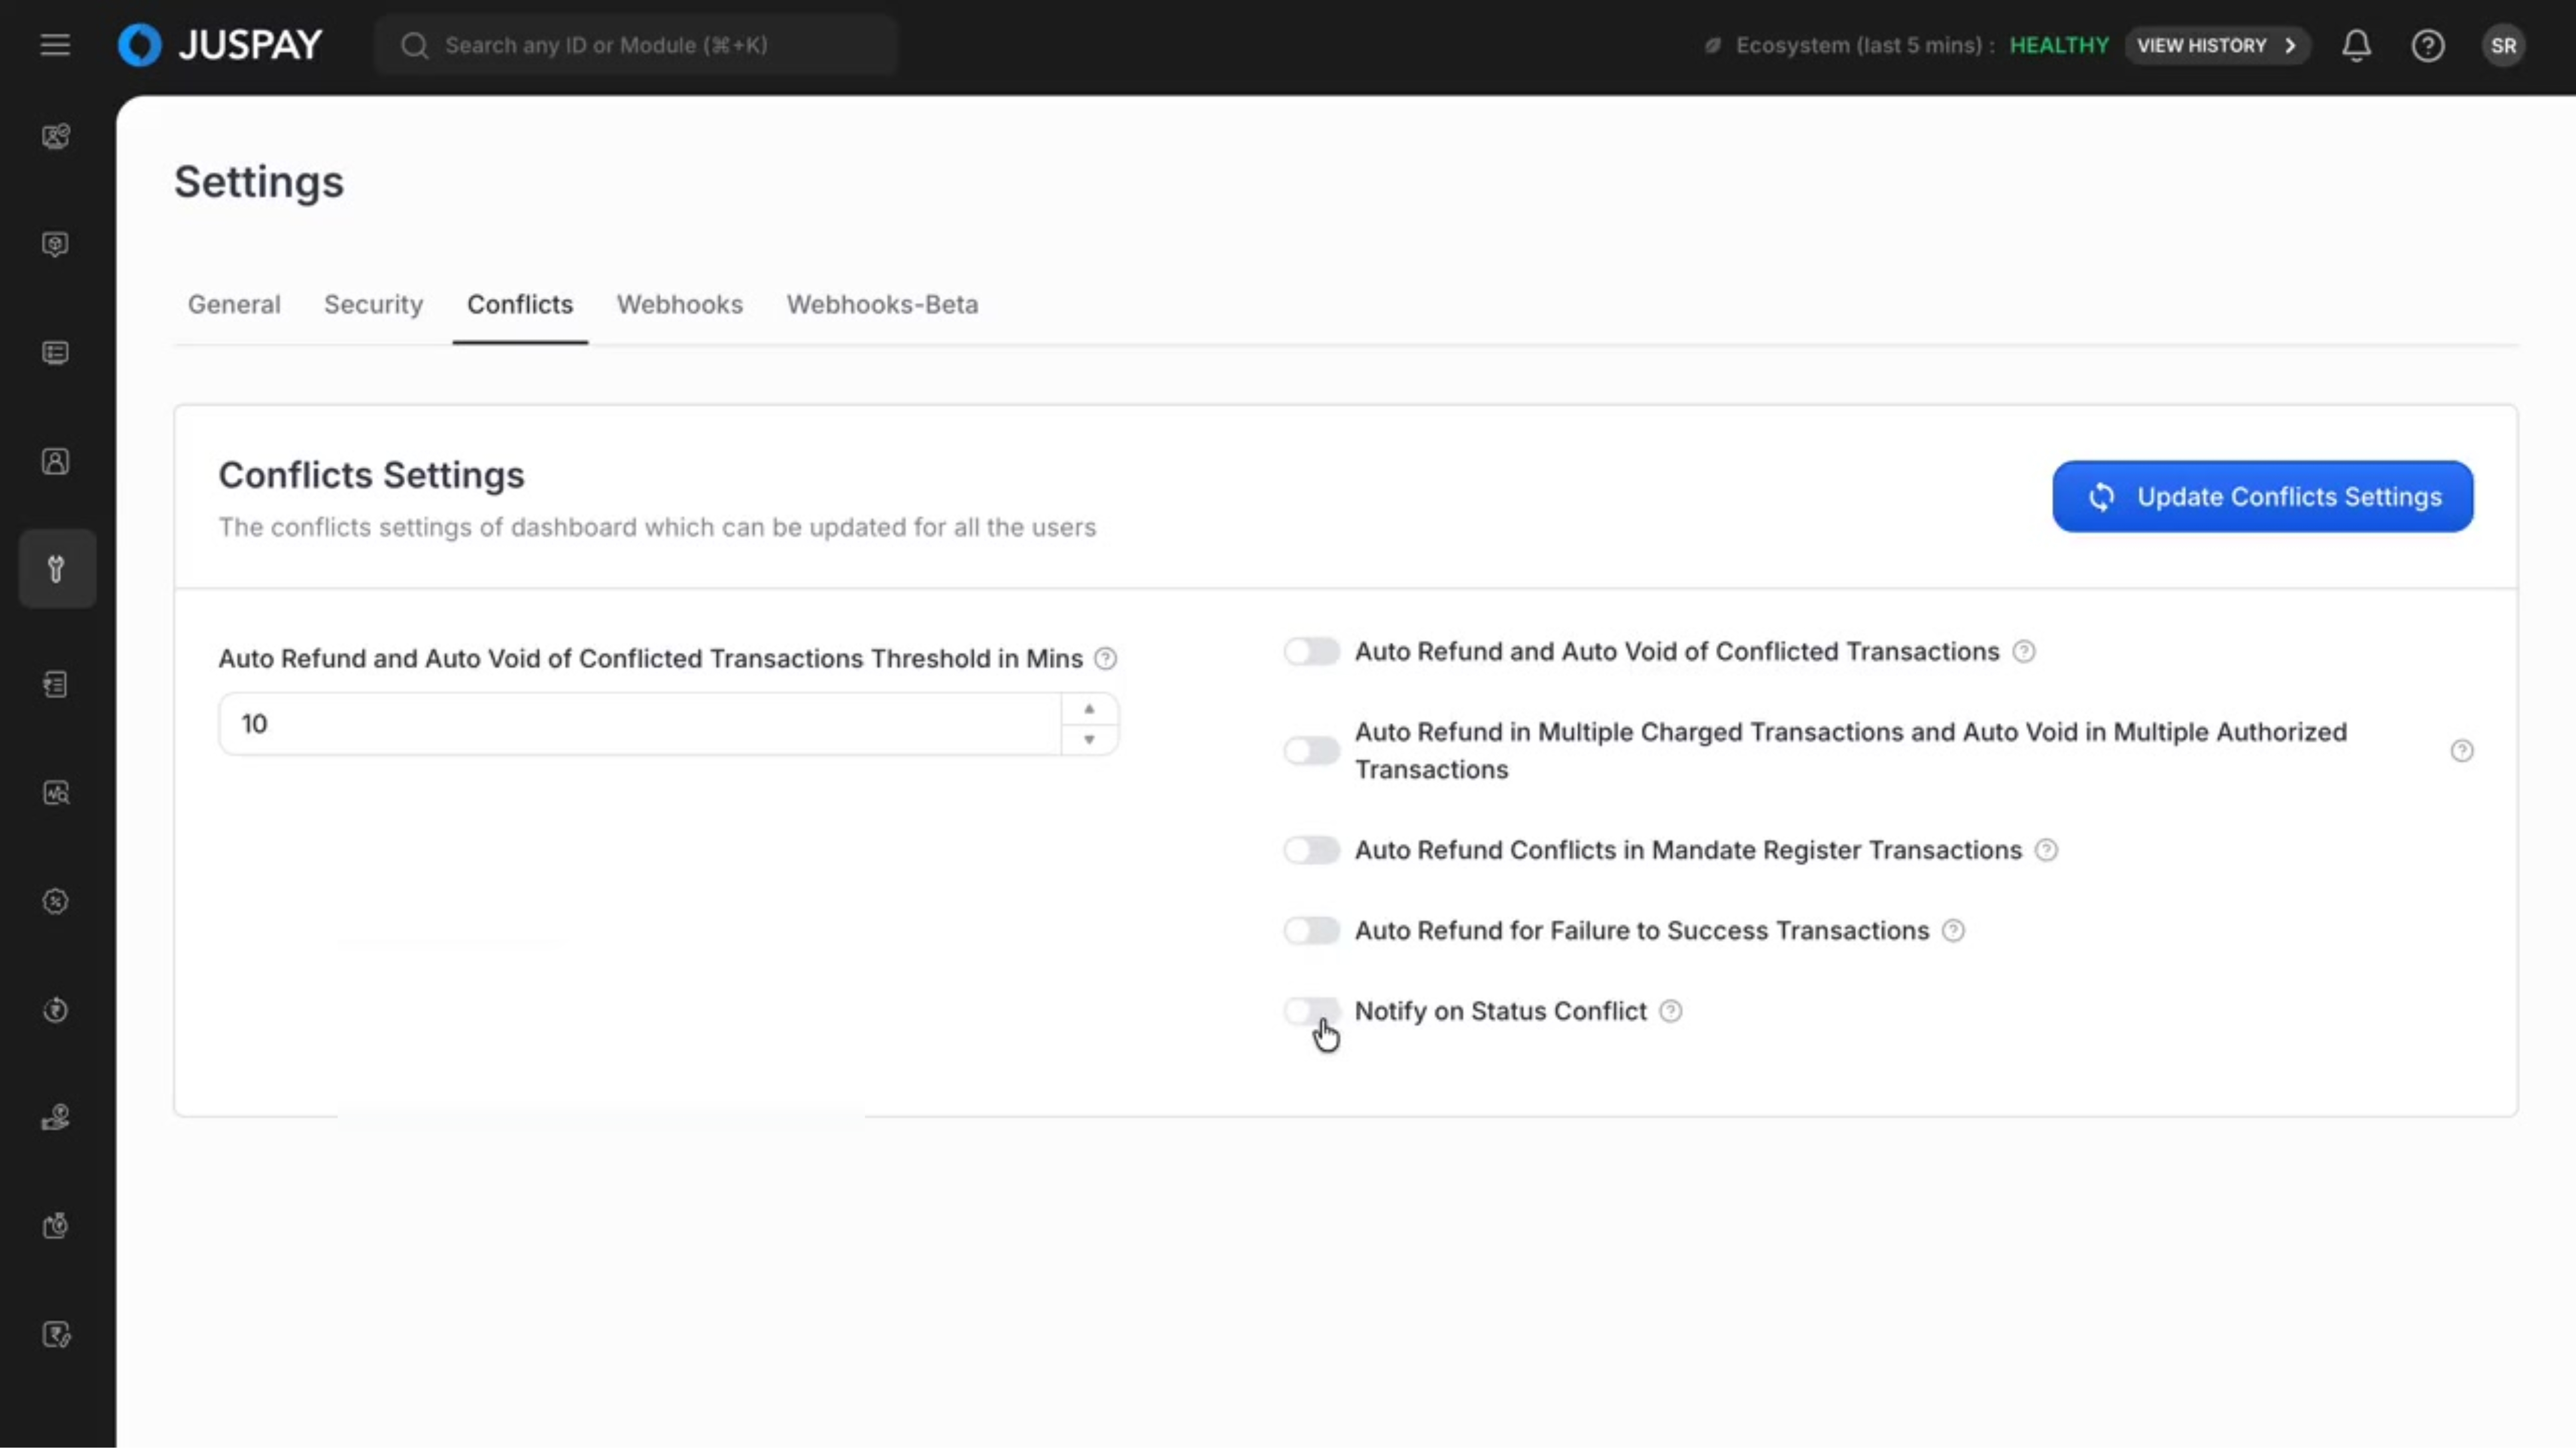The image size is (2576, 1449).
Task: Open the notifications bell
Action: pyautogui.click(x=2356, y=45)
